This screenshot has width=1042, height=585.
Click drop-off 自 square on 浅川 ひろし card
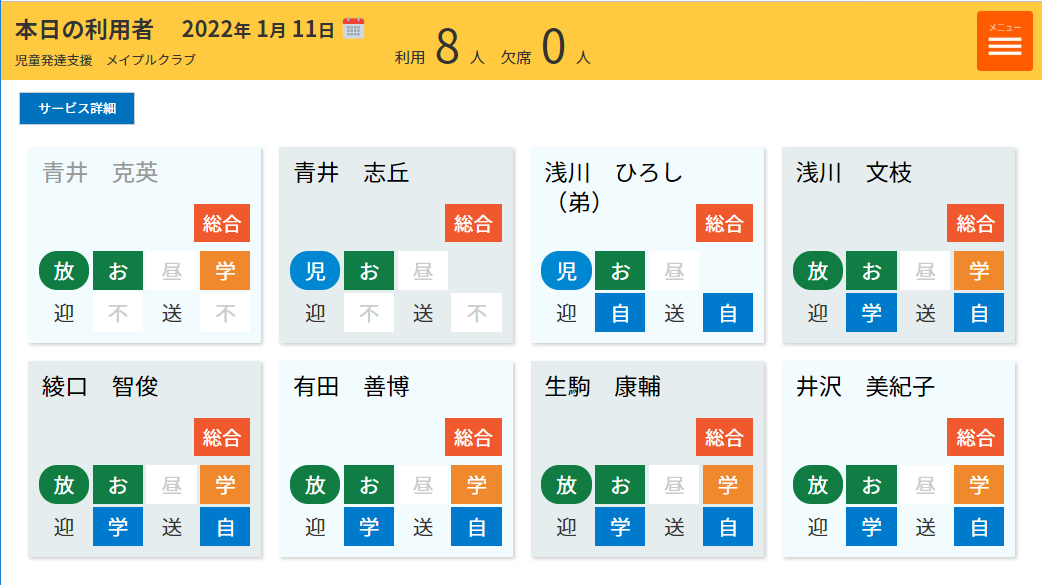[x=728, y=313]
